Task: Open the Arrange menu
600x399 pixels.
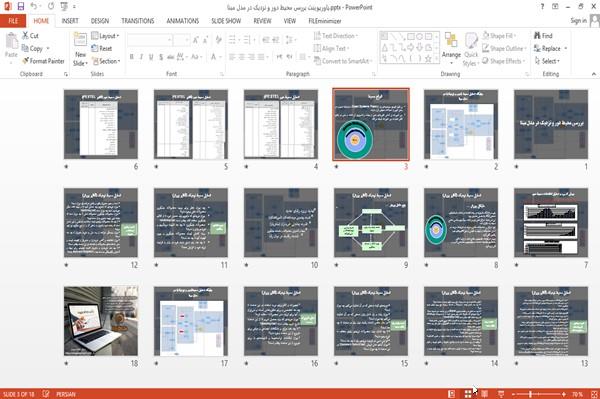Action: 451,49
